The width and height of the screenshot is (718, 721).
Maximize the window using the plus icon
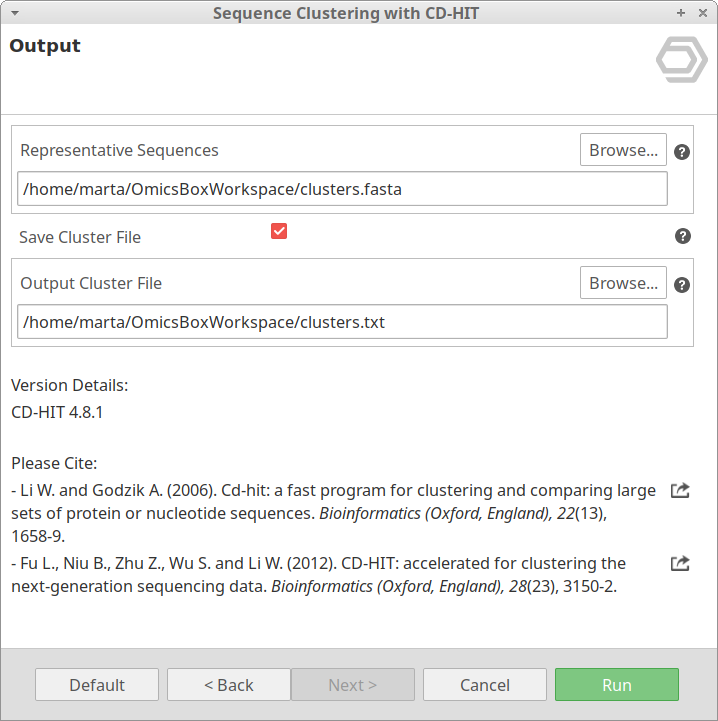(x=681, y=13)
